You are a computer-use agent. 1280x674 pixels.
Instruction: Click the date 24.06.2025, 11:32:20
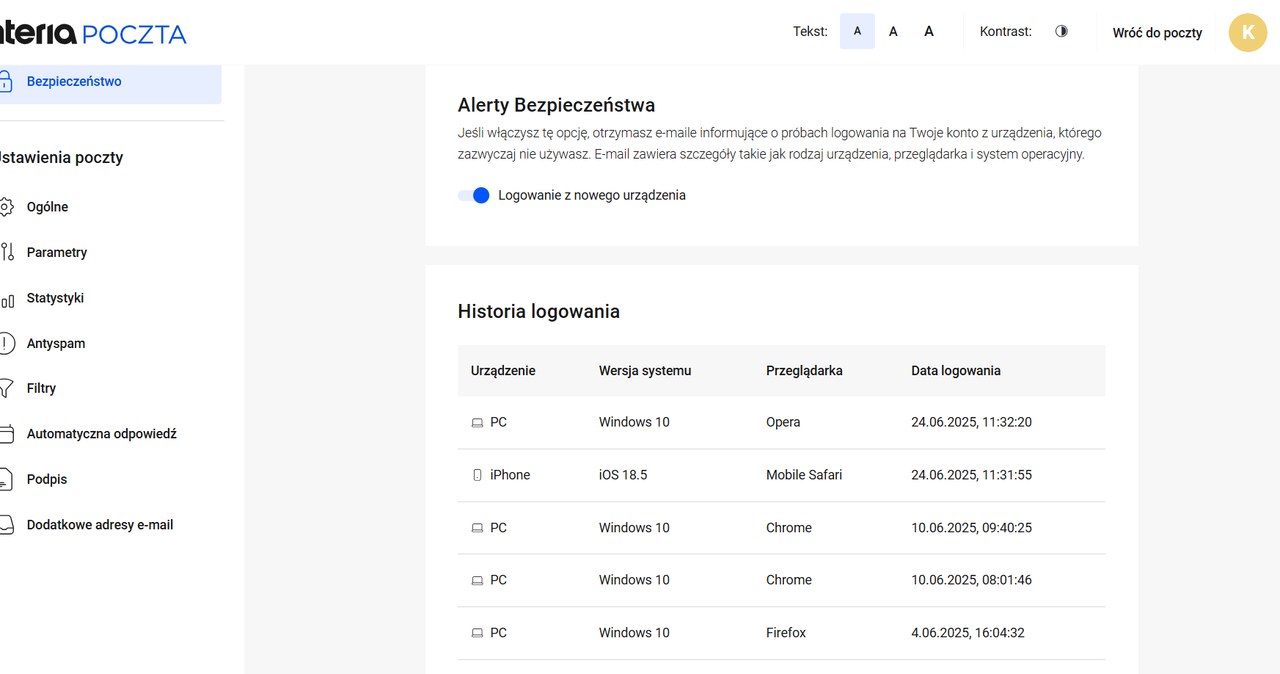[x=971, y=422]
